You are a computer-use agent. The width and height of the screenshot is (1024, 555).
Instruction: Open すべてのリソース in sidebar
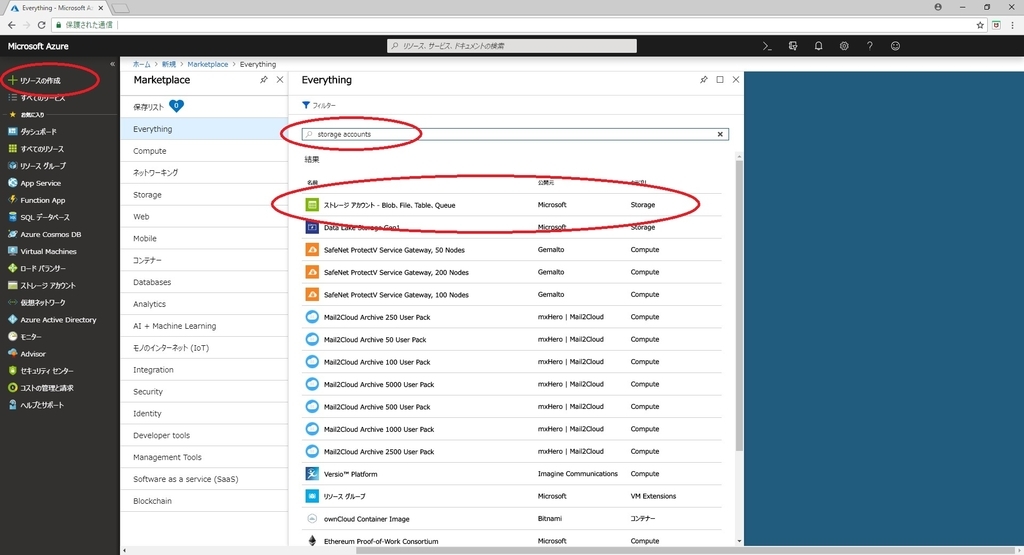click(36, 149)
